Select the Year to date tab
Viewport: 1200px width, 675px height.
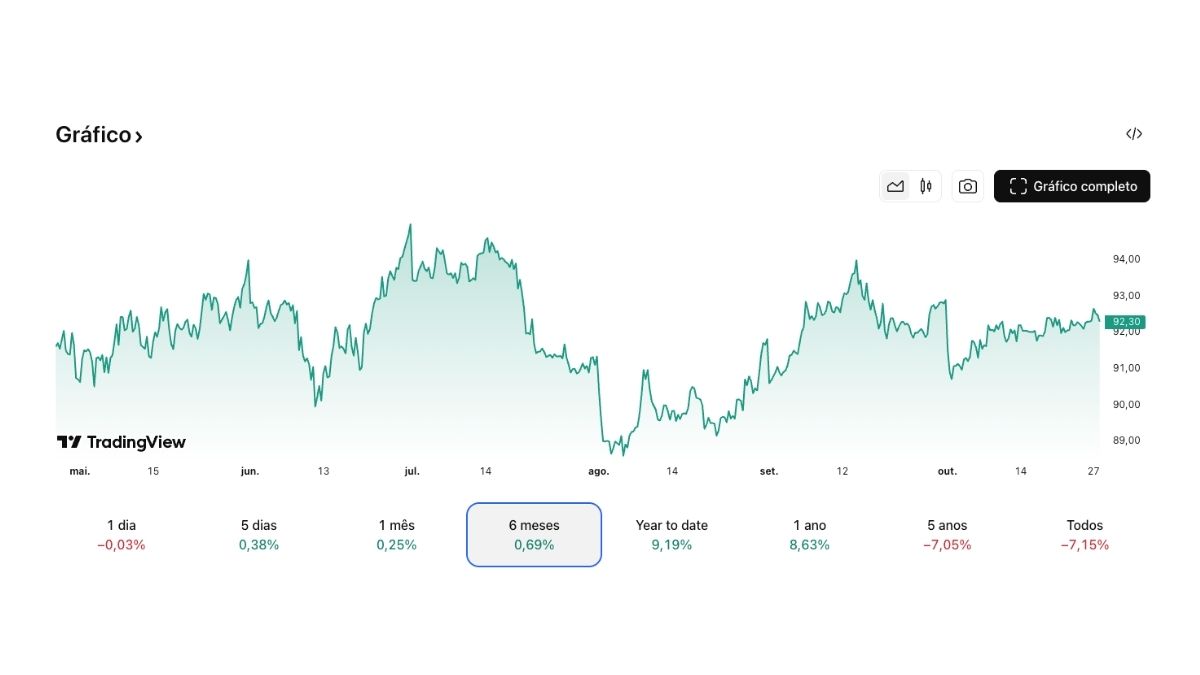coord(671,534)
